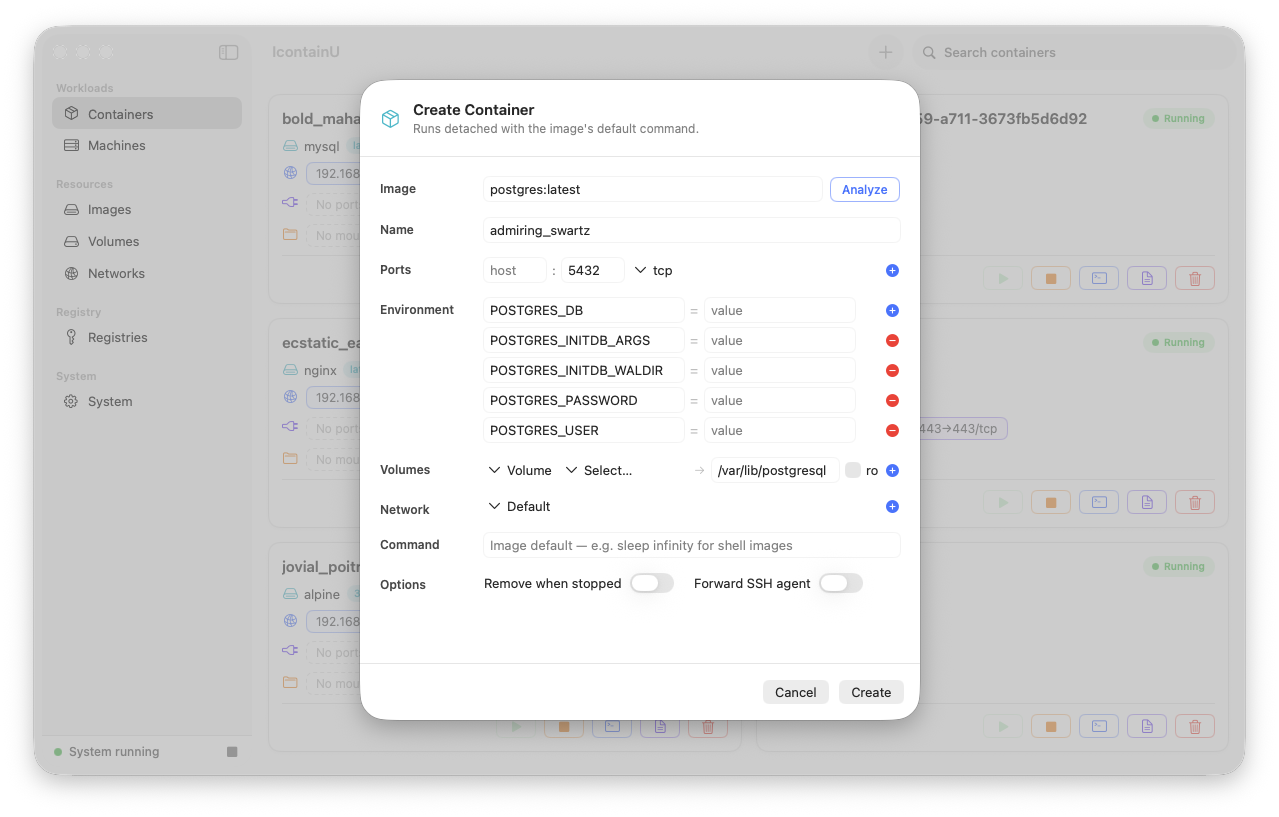This screenshot has height=817, width=1279.
Task: Open the Default network dropdown
Action: [520, 506]
